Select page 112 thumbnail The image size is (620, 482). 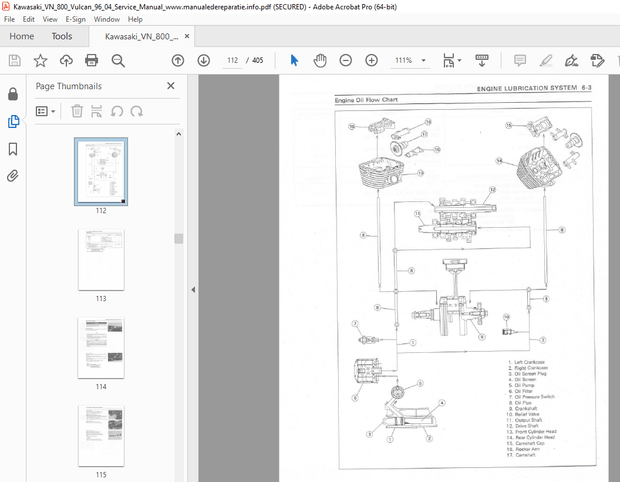point(101,171)
